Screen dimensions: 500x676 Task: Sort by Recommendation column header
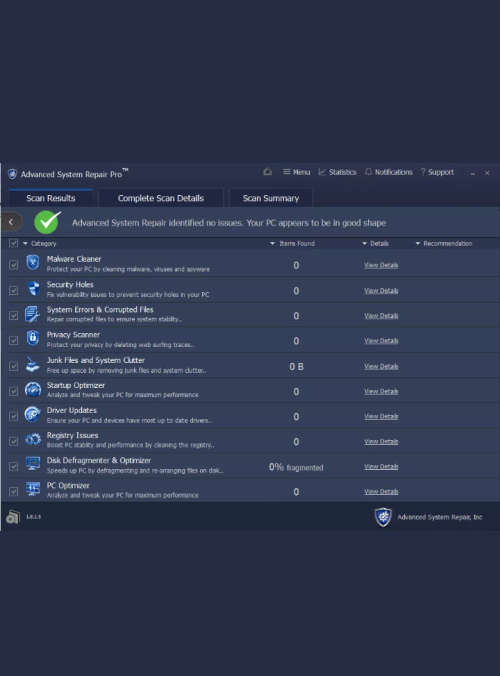tap(444, 244)
